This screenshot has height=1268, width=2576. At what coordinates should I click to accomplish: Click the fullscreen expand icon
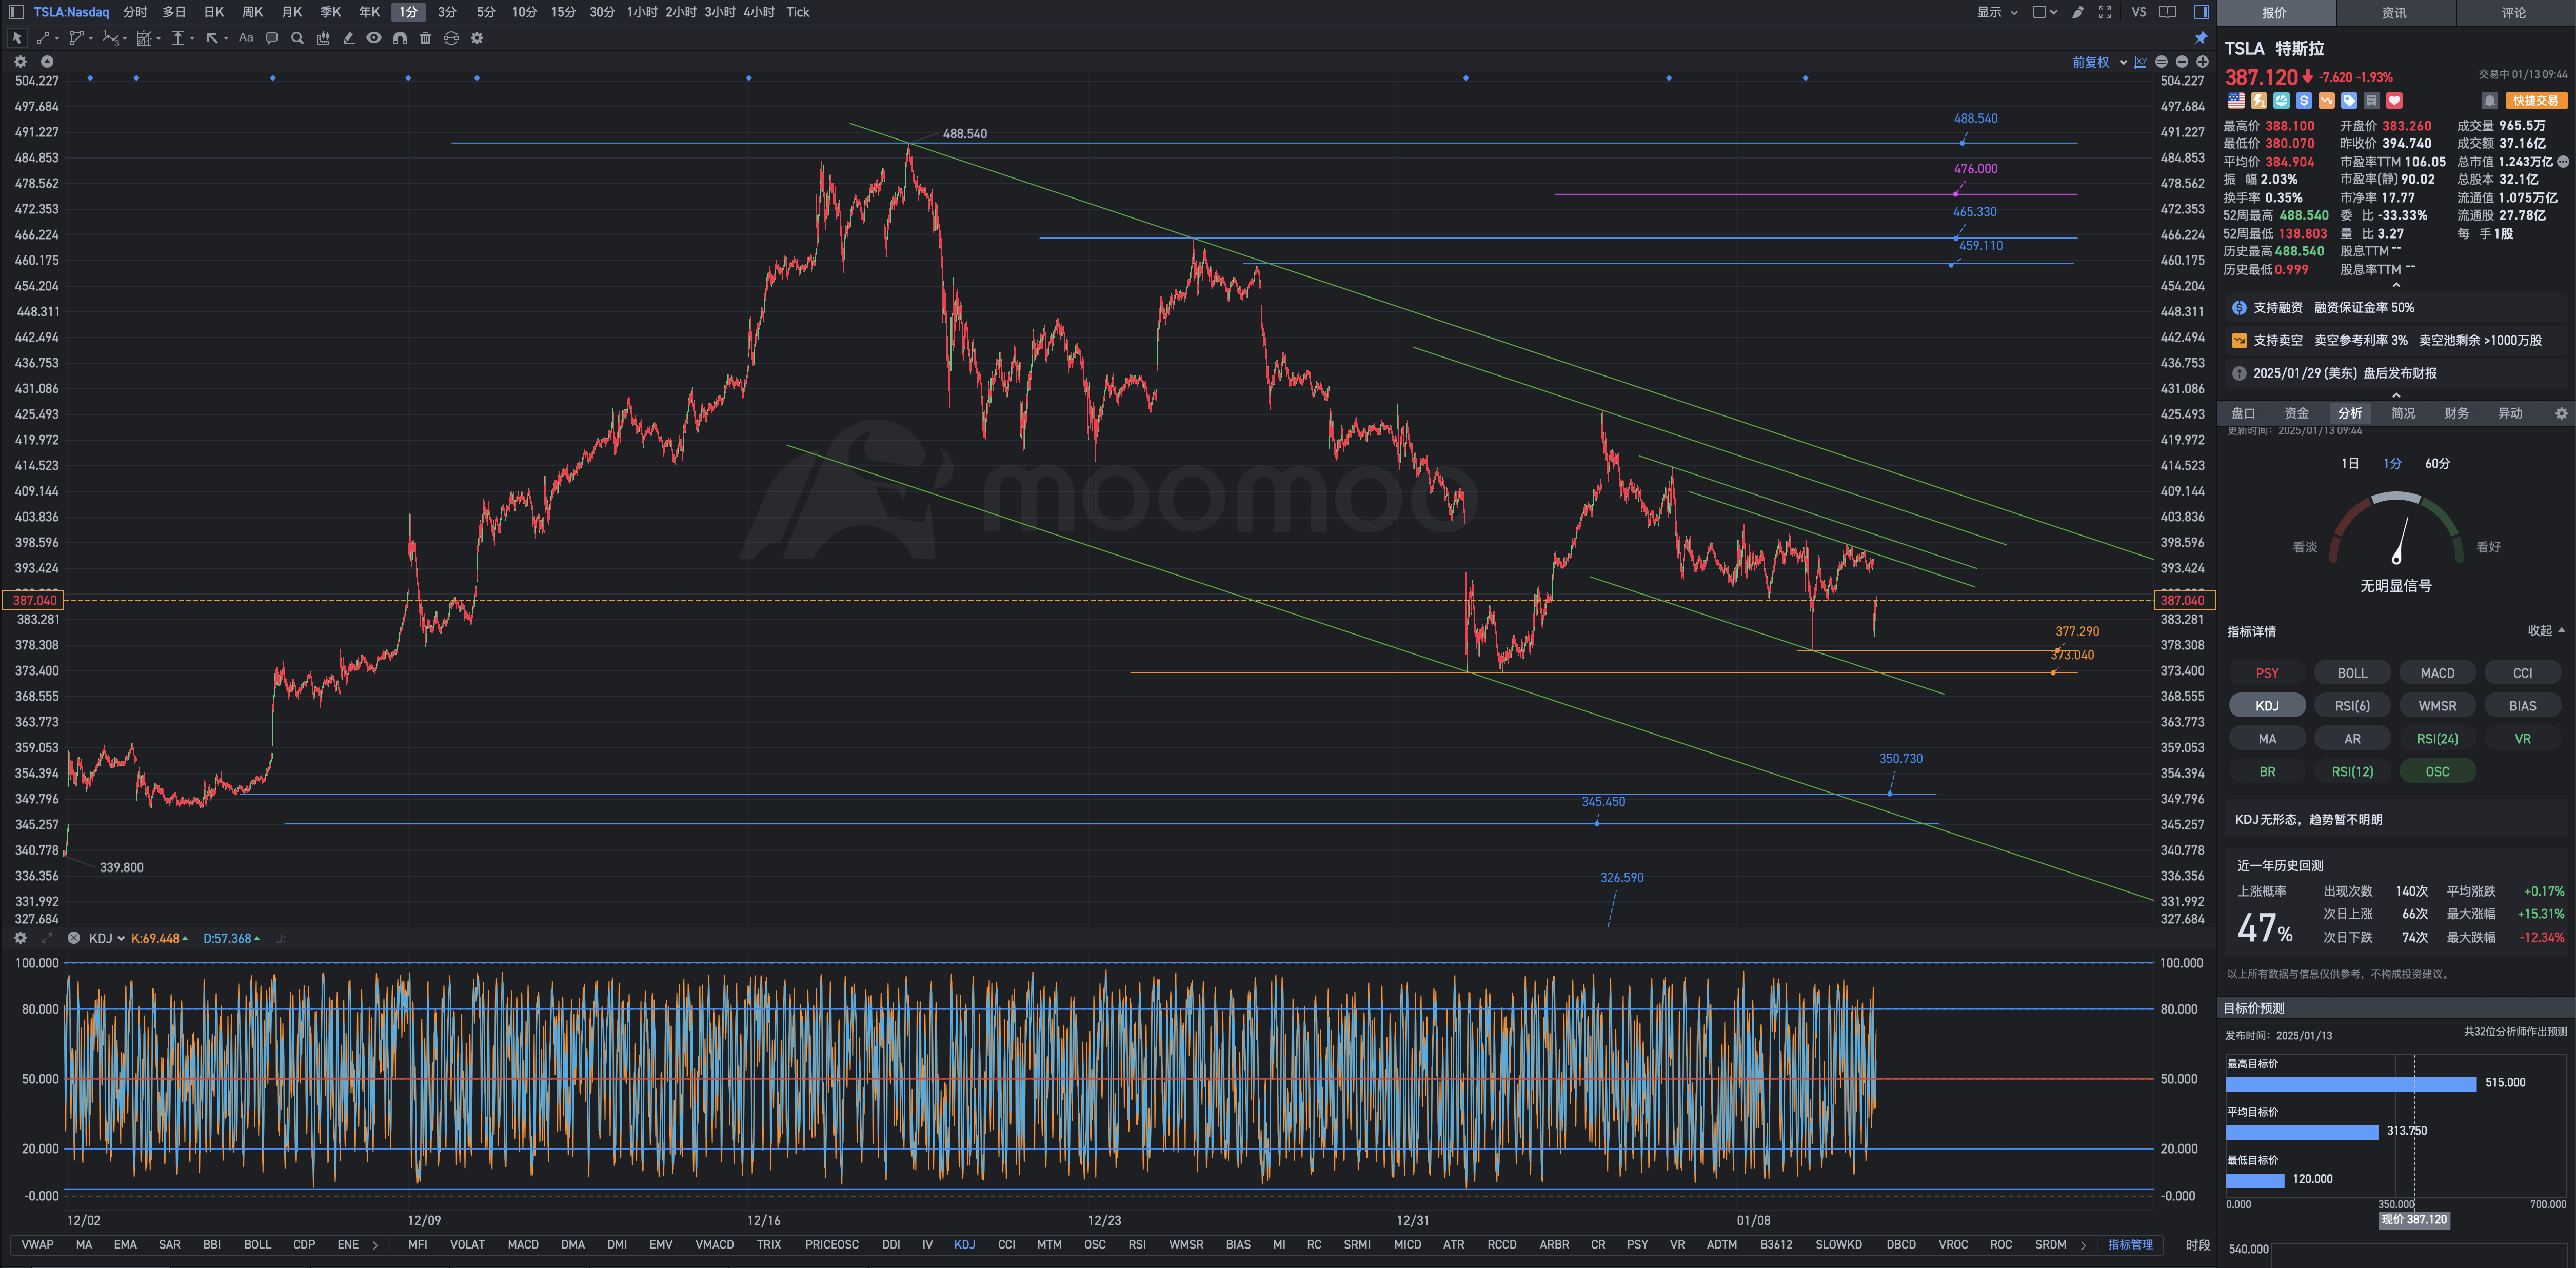pyautogui.click(x=2105, y=12)
